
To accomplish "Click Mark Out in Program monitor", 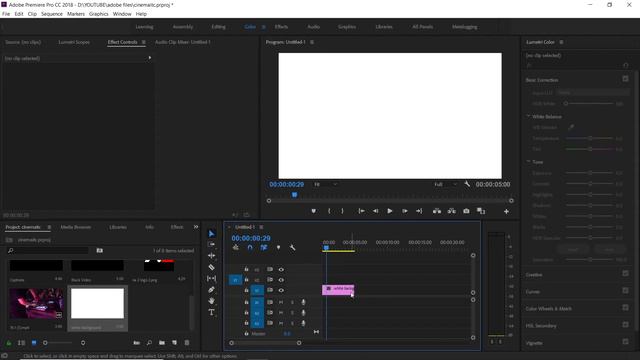I will [342, 211].
